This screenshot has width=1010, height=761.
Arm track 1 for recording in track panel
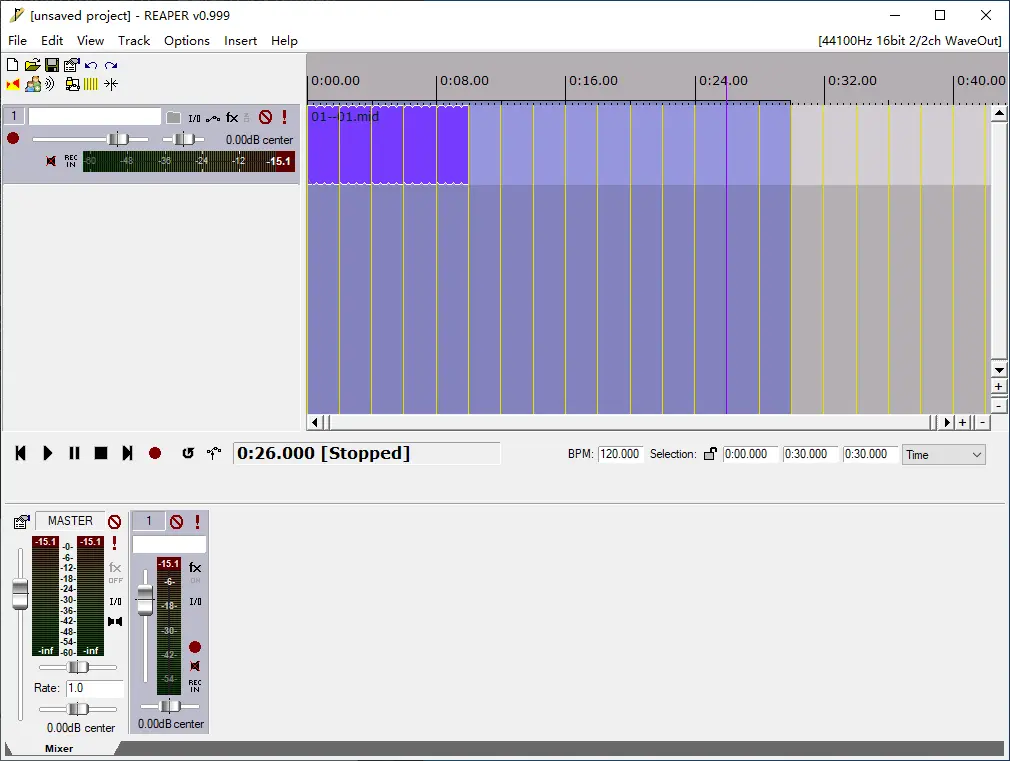pyautogui.click(x=13, y=139)
